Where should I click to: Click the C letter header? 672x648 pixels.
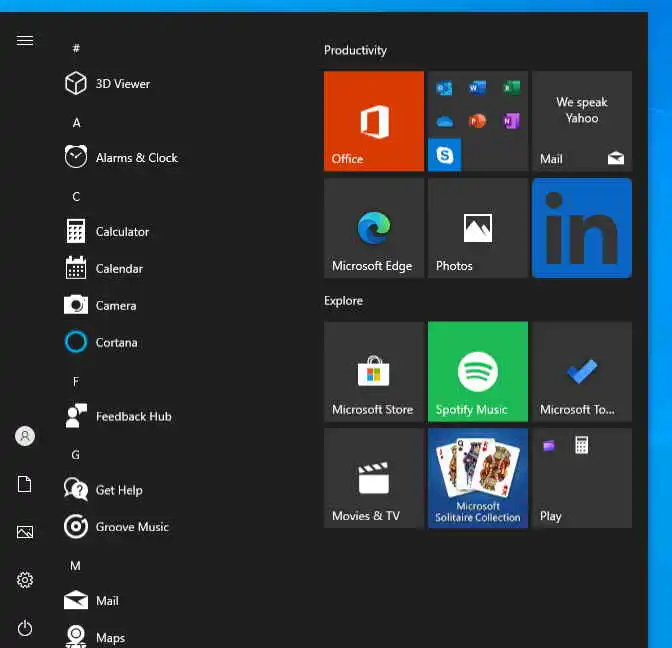(76, 197)
